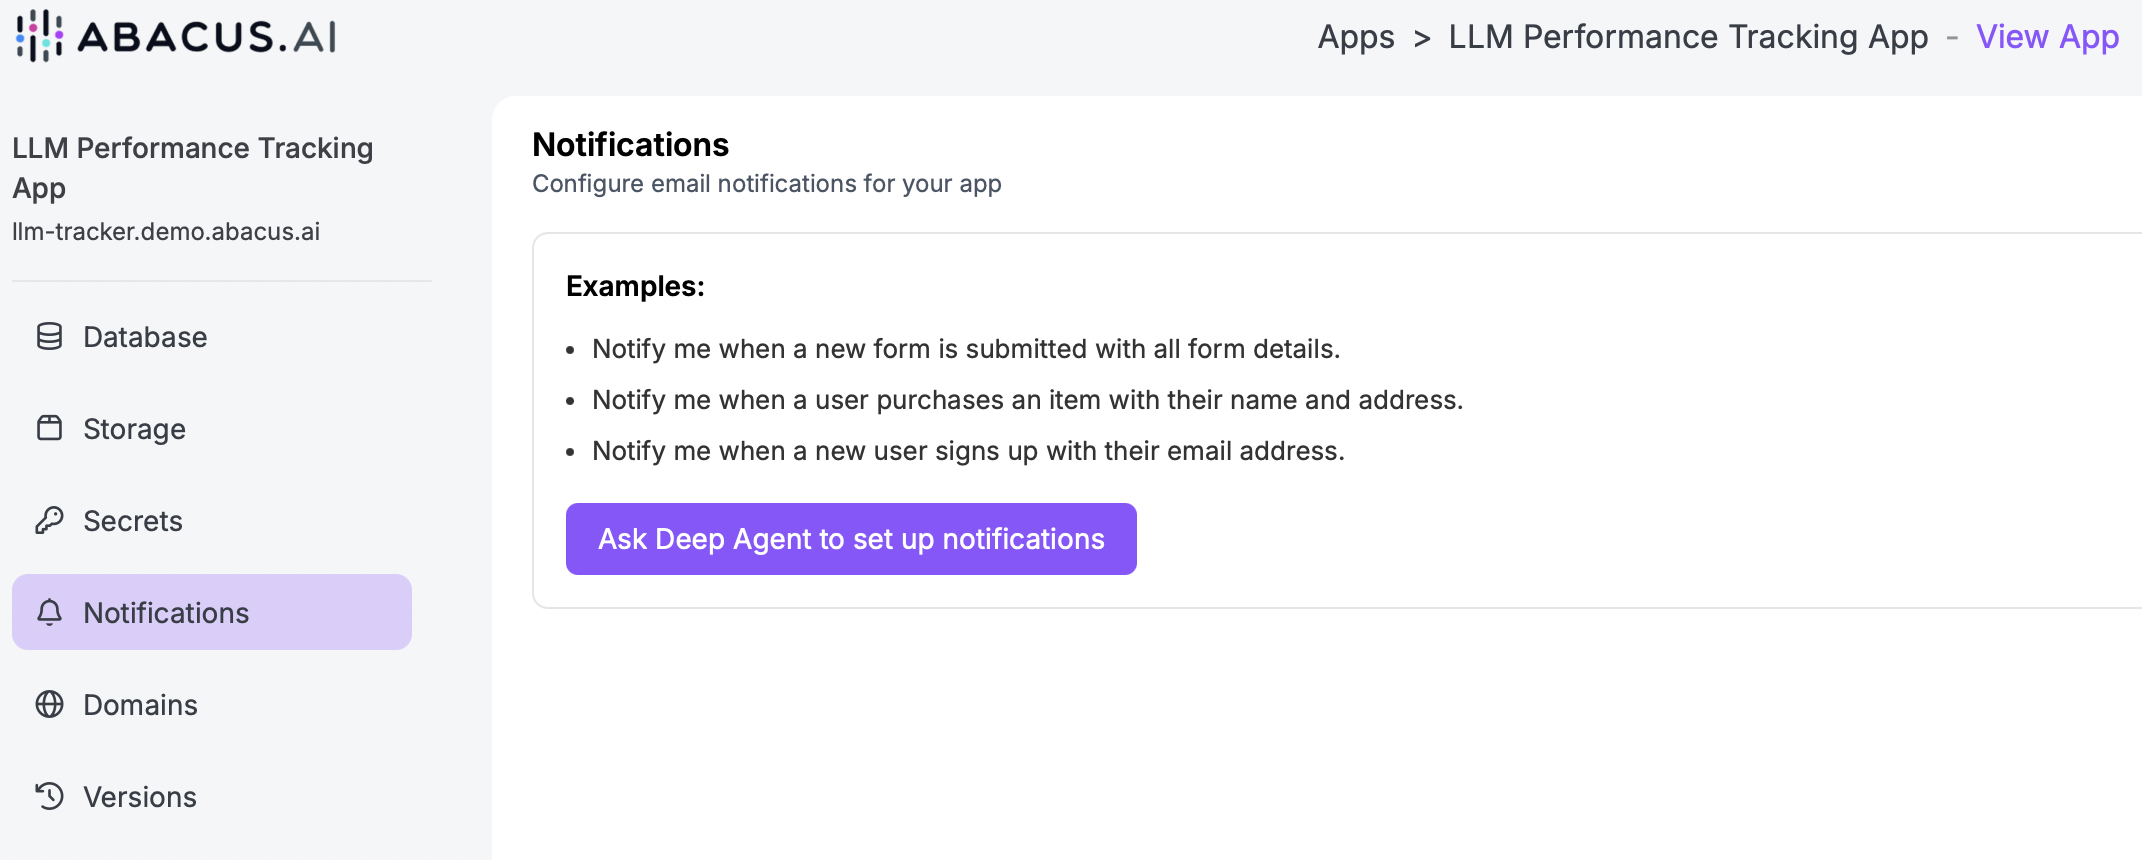The height and width of the screenshot is (860, 2142).
Task: Click the sidebar LLM Performance Tracking App title
Action: pos(192,168)
